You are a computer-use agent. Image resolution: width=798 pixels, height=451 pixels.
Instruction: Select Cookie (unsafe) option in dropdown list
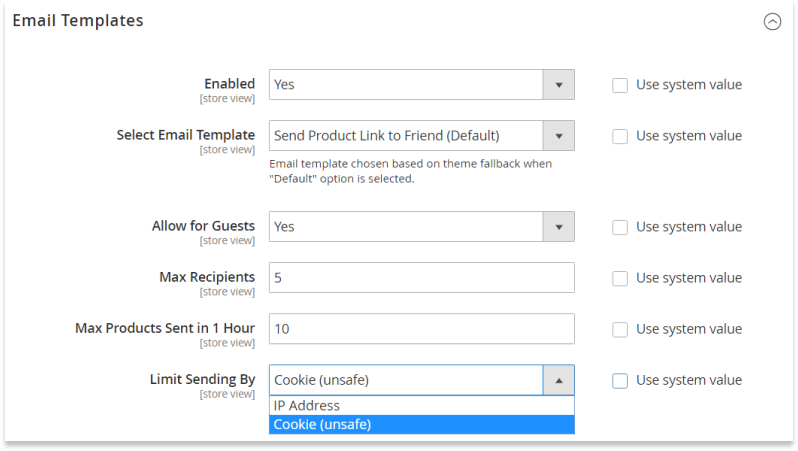[x=422, y=425]
